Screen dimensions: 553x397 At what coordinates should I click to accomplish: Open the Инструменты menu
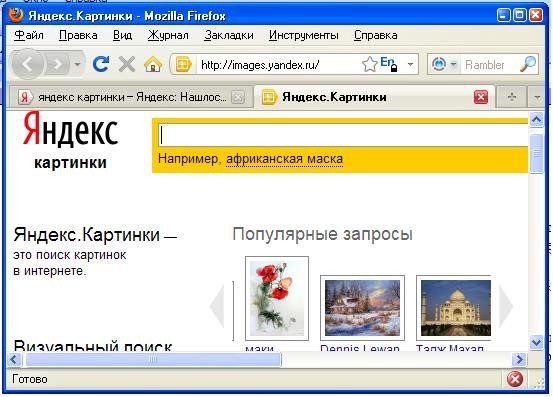click(x=304, y=35)
